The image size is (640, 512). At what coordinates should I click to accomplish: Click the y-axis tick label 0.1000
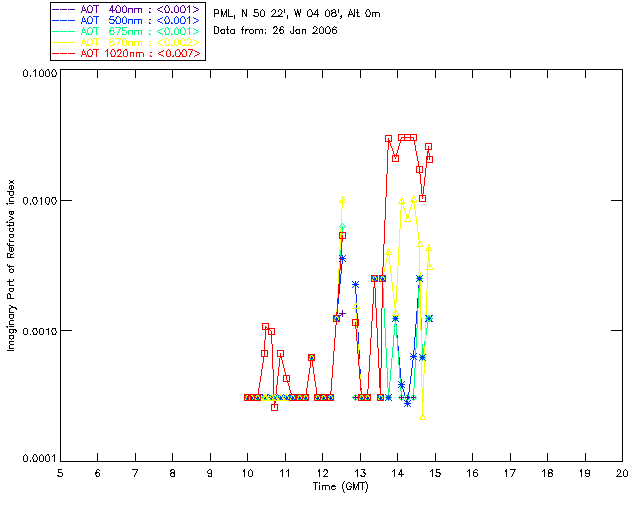point(40,73)
